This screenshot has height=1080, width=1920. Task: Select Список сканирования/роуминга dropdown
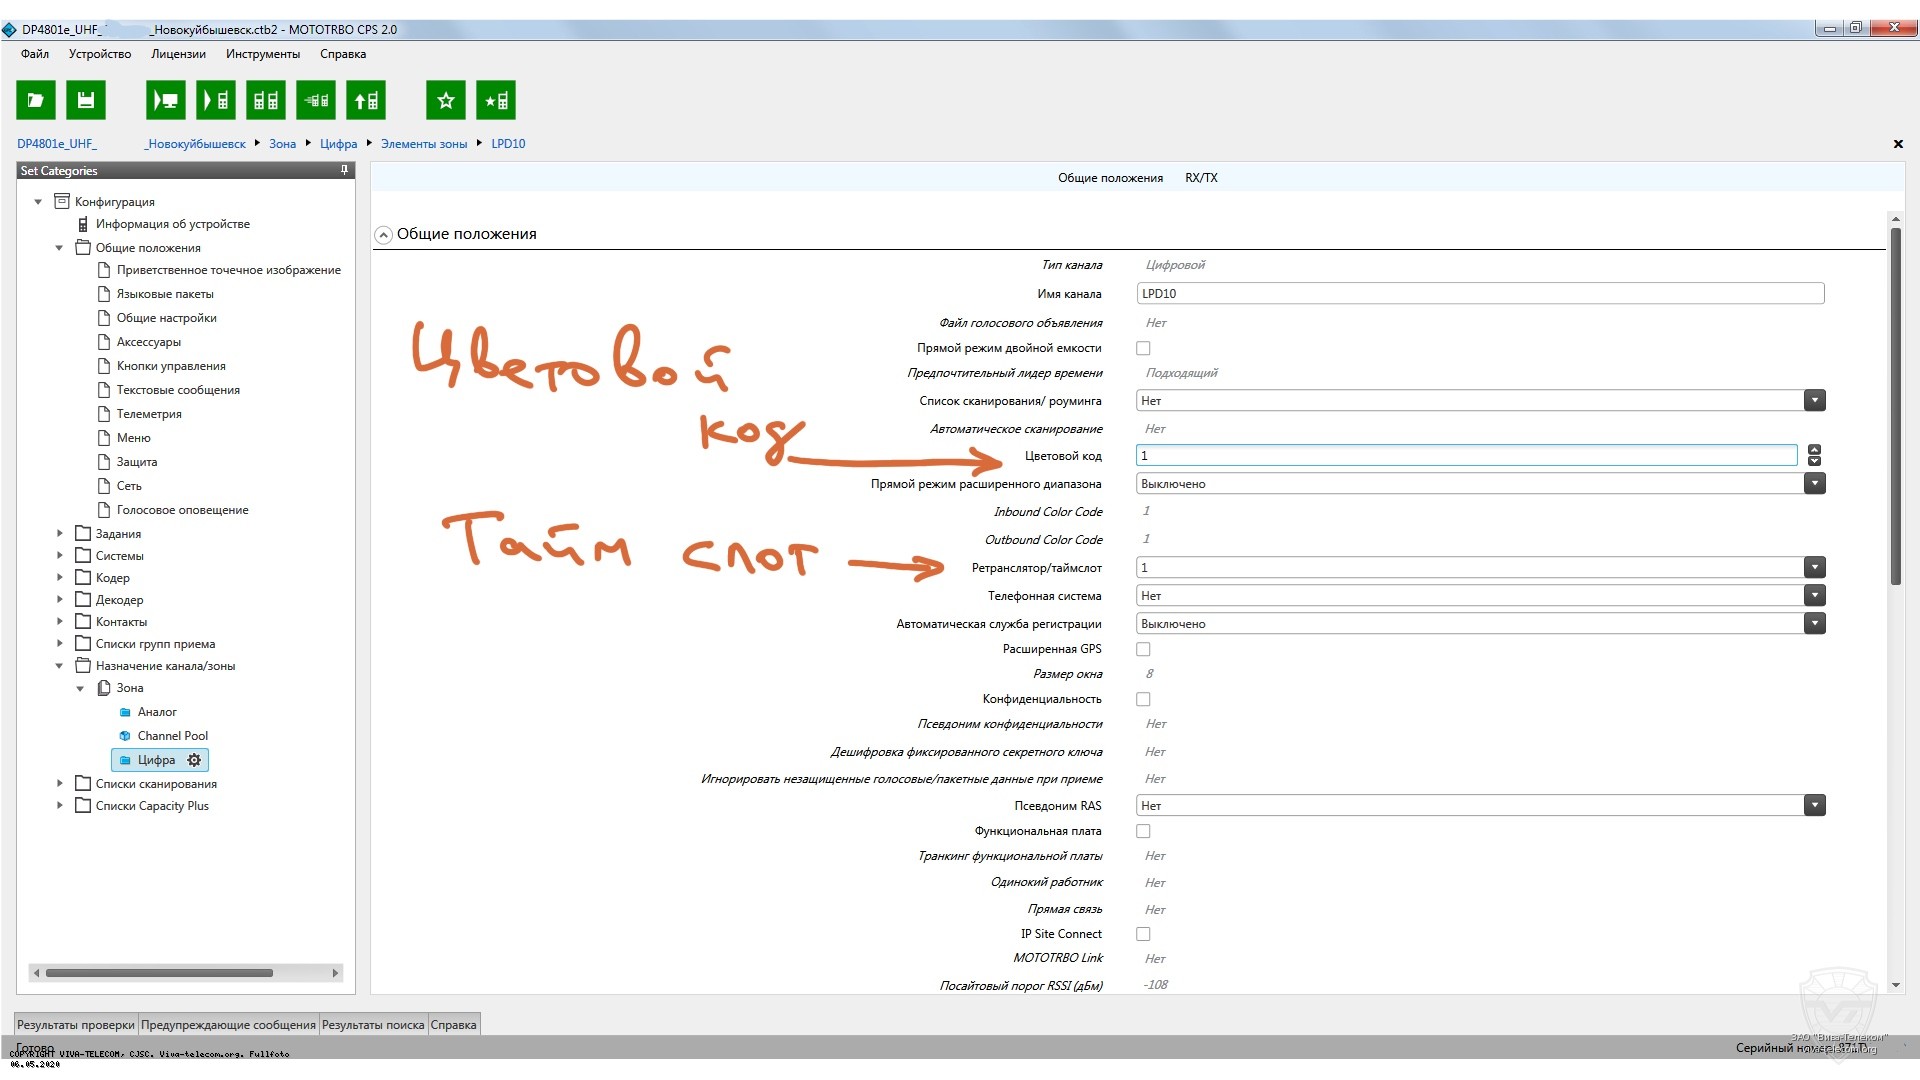coord(1478,400)
